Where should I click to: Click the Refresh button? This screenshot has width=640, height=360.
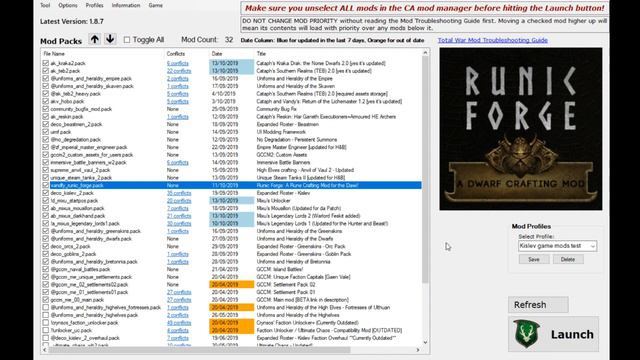pyautogui.click(x=538, y=305)
